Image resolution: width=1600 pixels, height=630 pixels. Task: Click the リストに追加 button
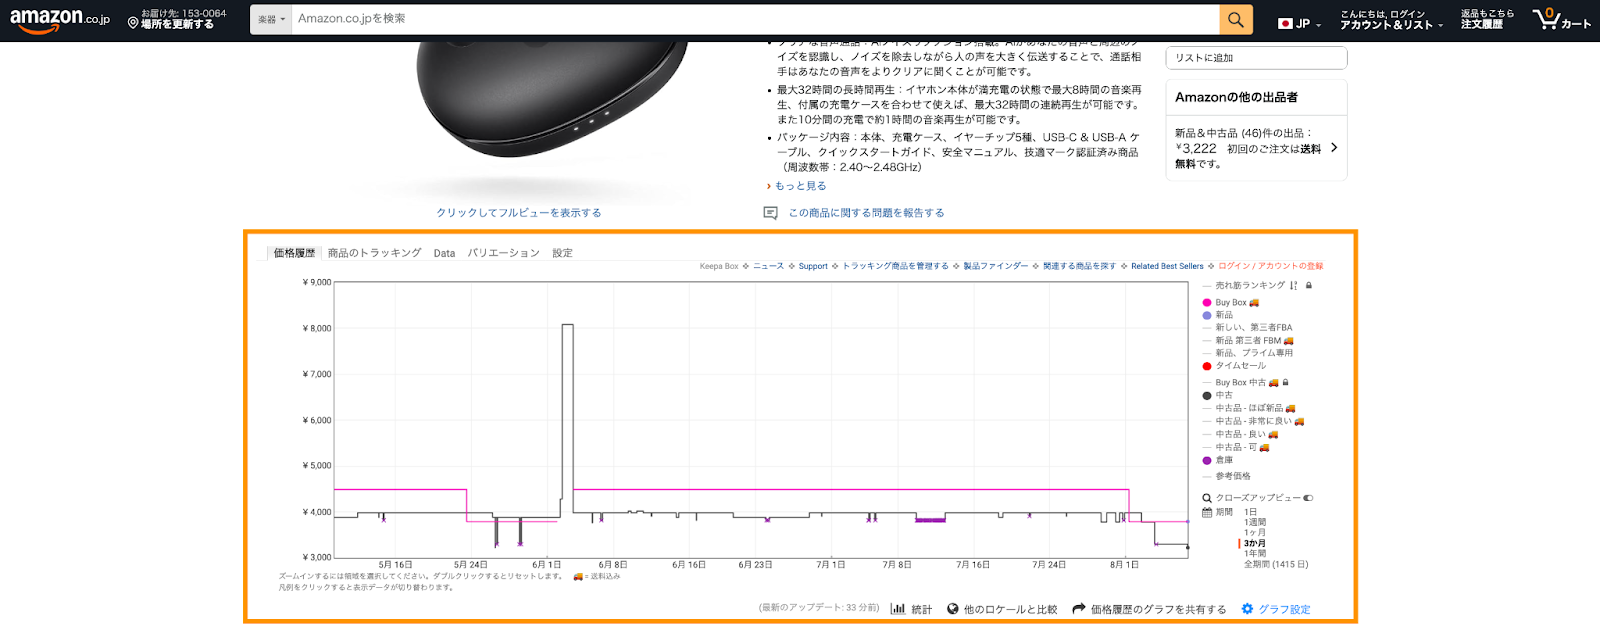pyautogui.click(x=1256, y=58)
